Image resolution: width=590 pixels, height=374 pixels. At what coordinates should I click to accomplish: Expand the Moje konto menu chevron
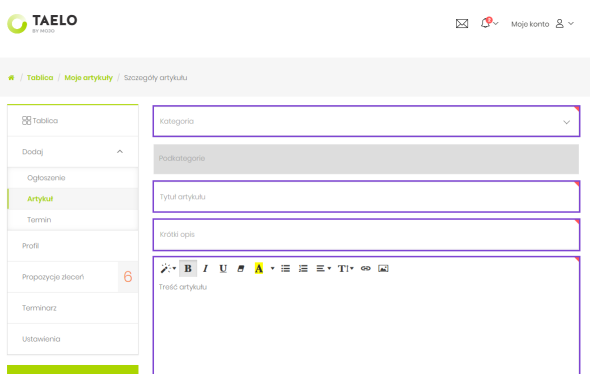coord(571,24)
